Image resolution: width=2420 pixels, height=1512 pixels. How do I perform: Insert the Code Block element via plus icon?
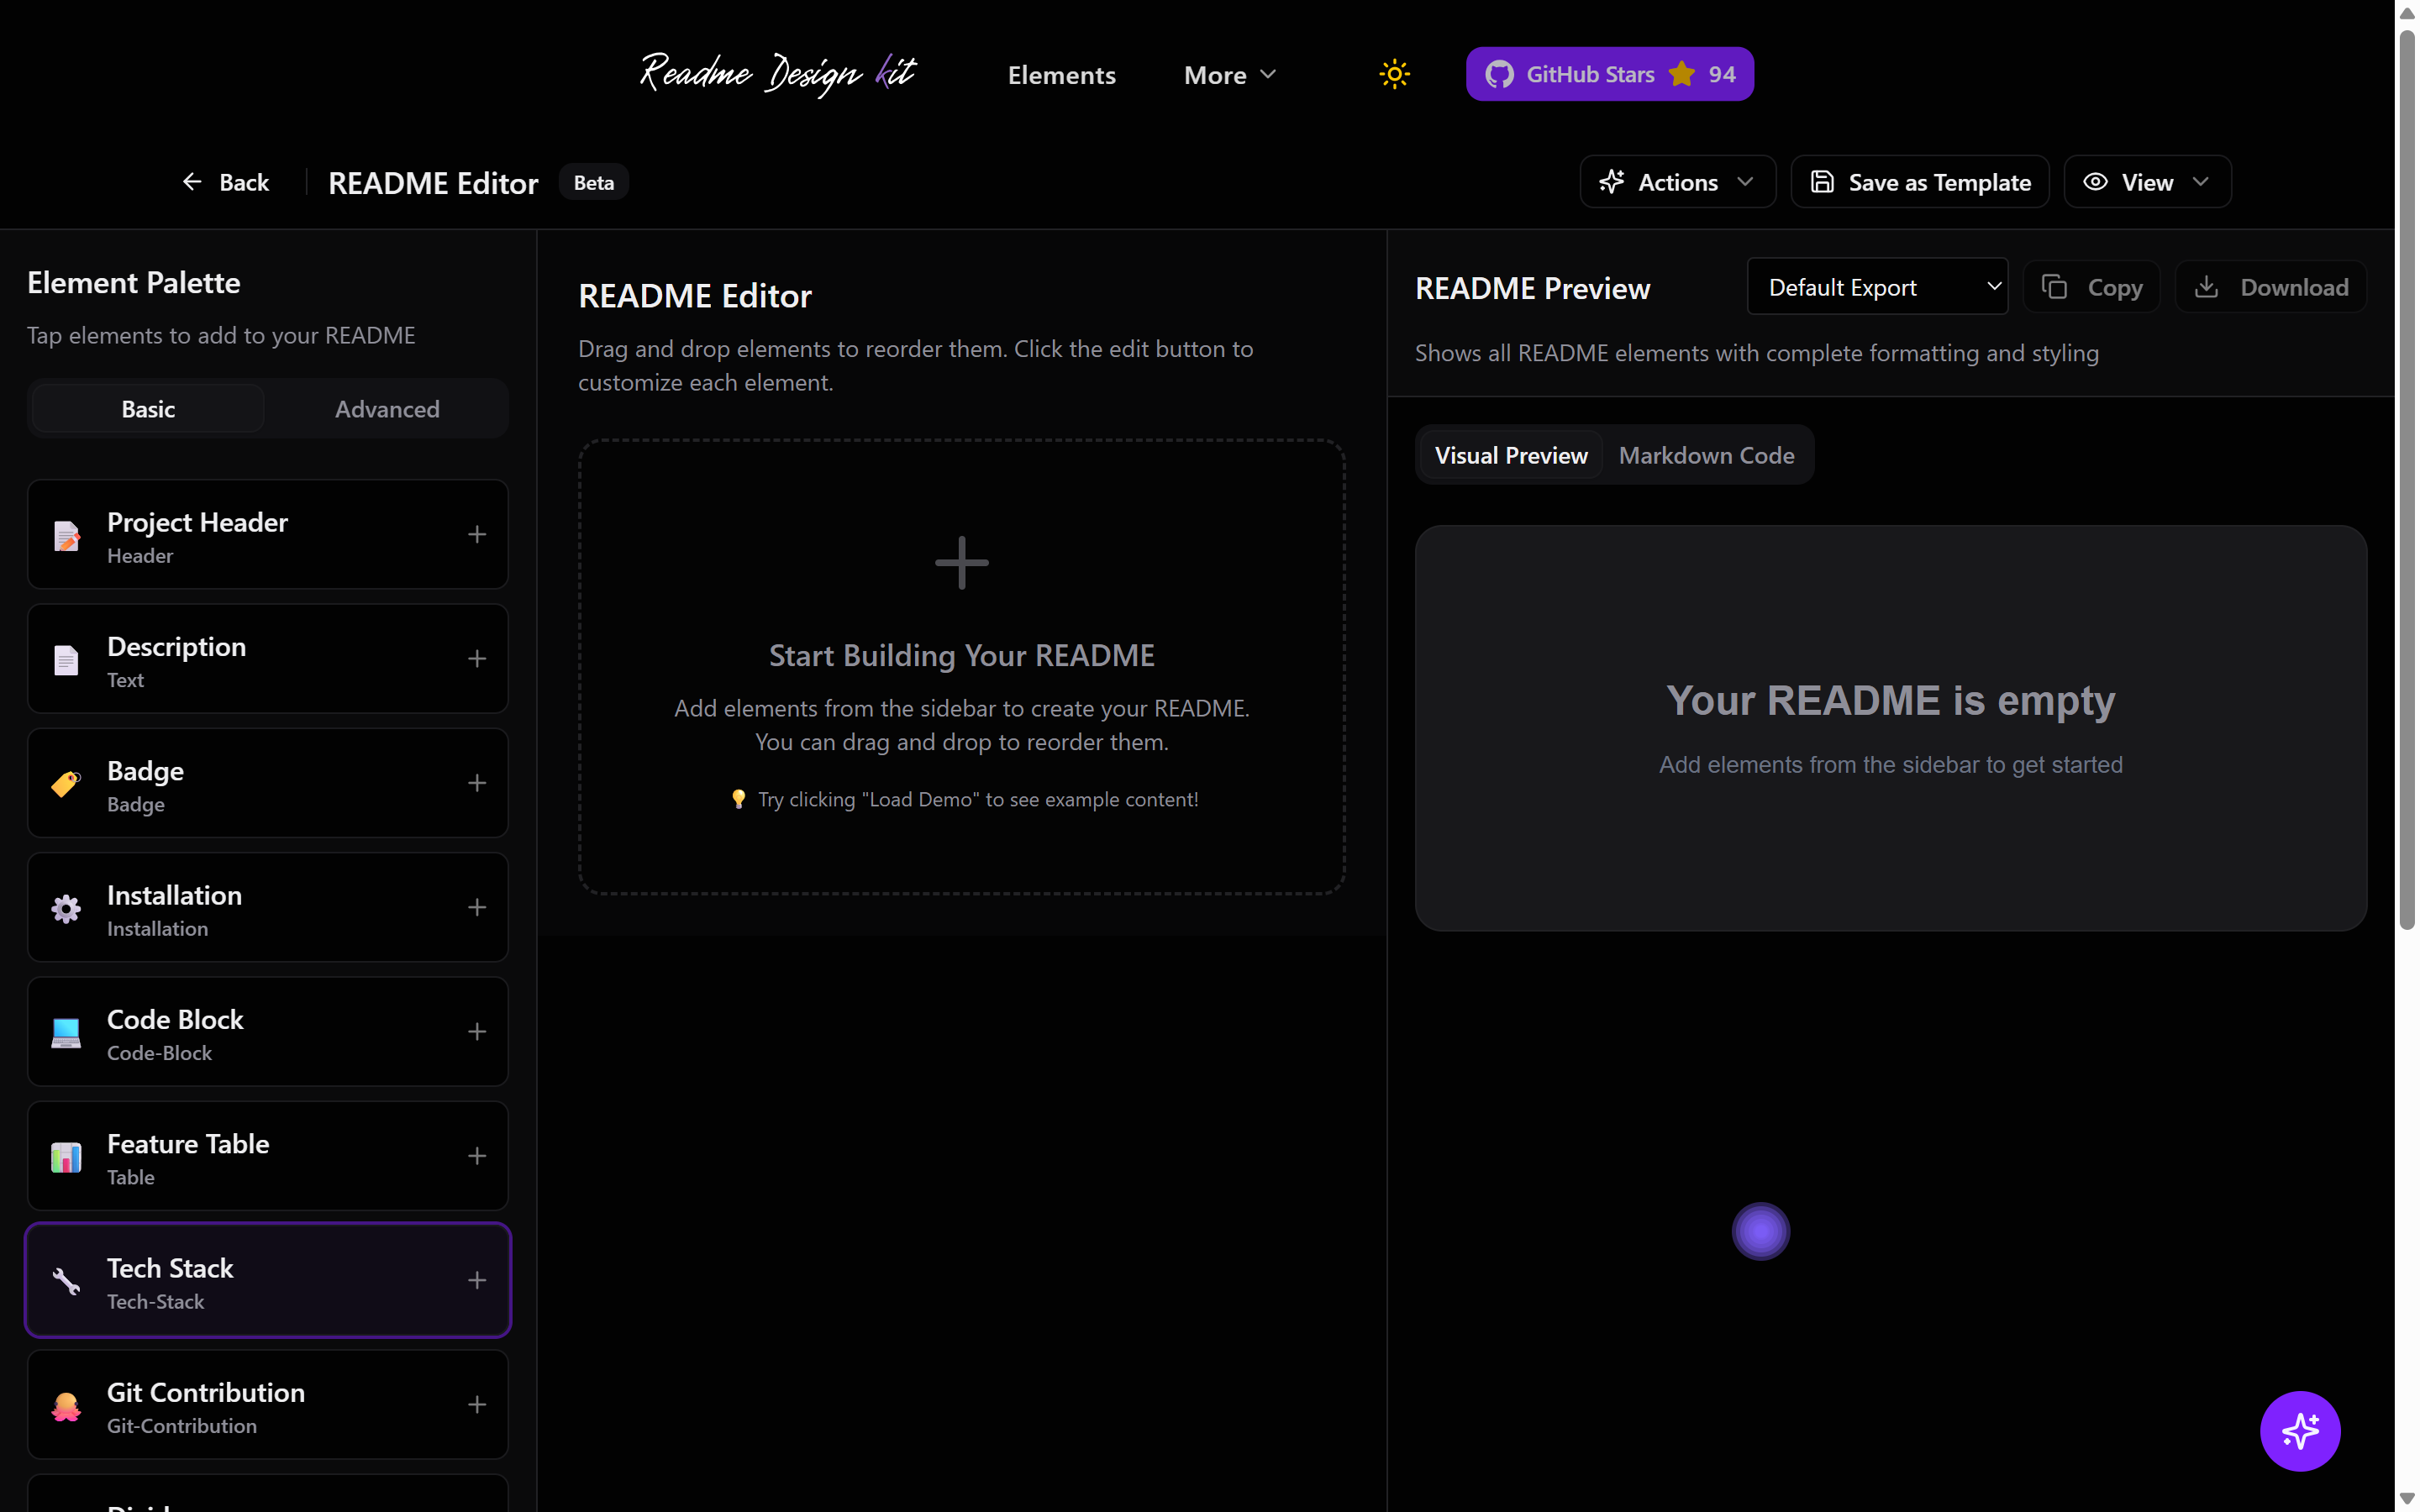(x=477, y=1031)
